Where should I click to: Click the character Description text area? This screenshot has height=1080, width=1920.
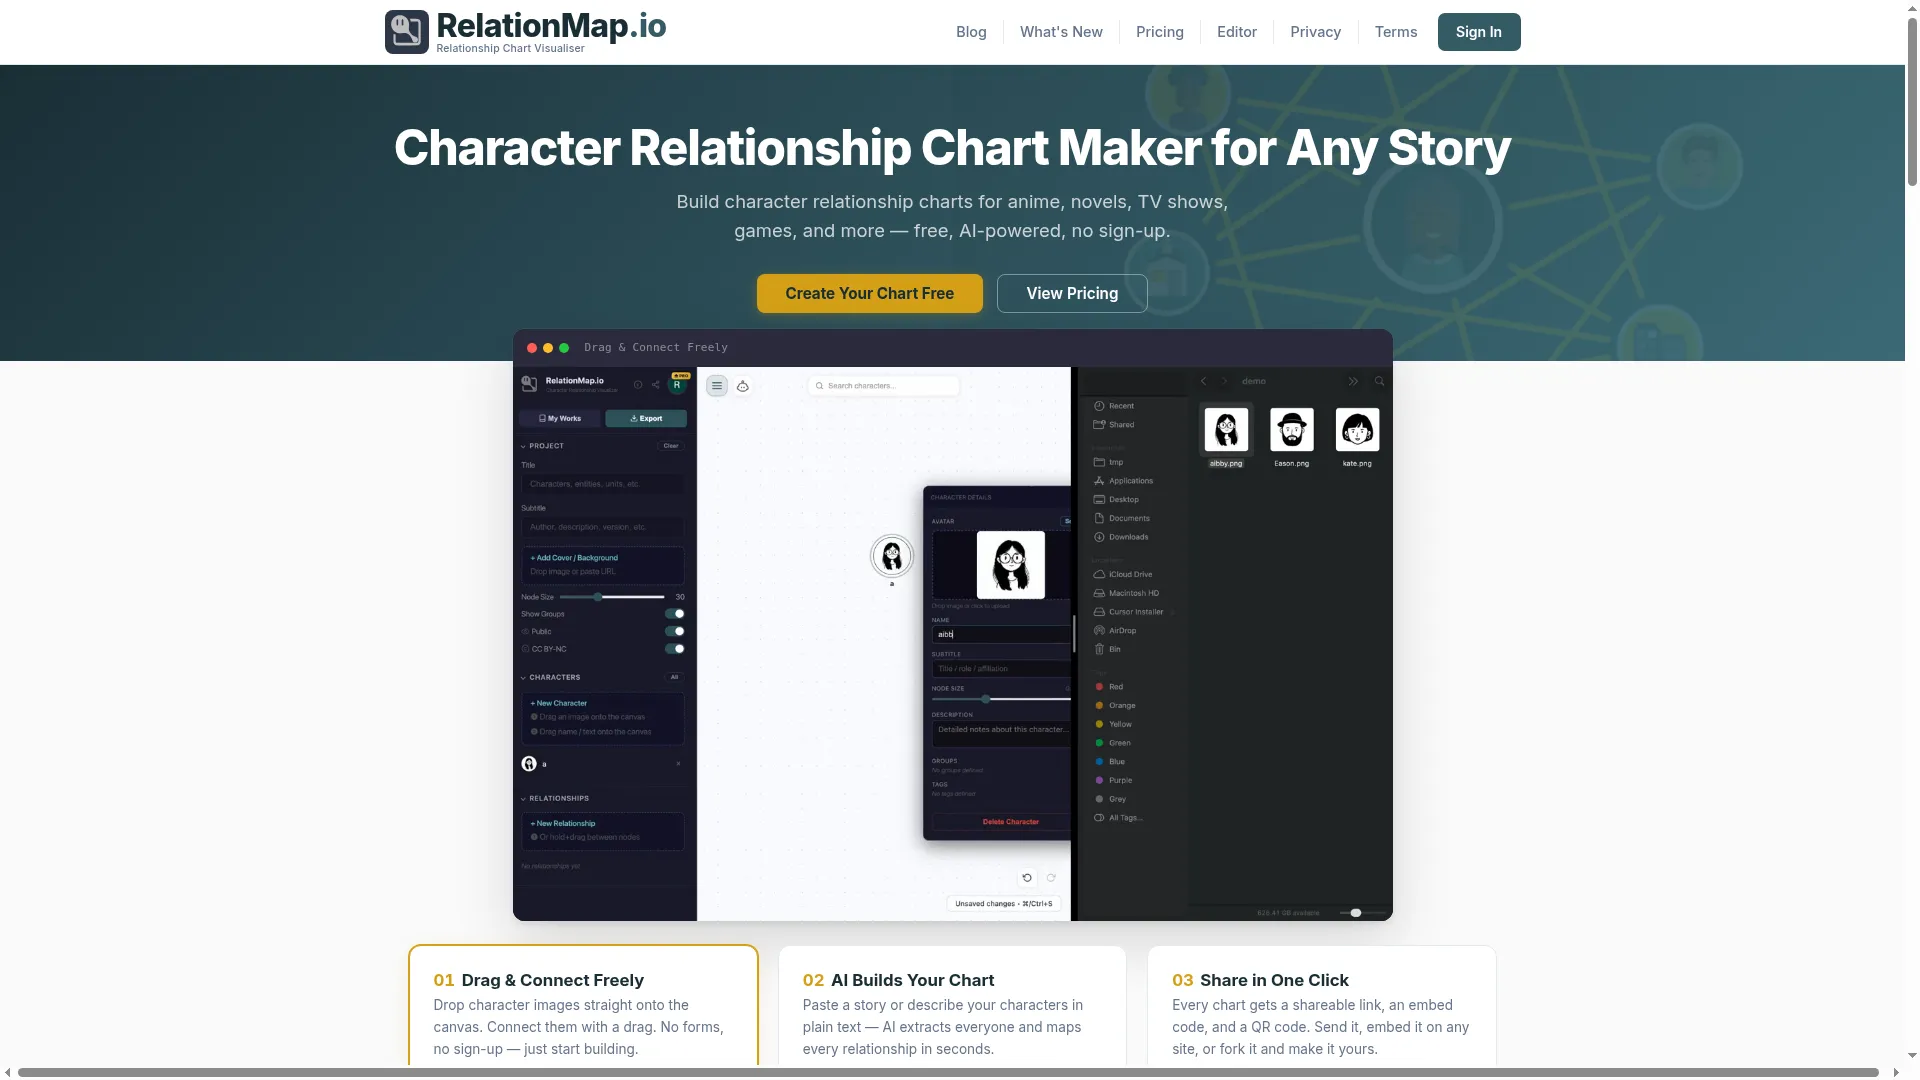coord(1001,735)
